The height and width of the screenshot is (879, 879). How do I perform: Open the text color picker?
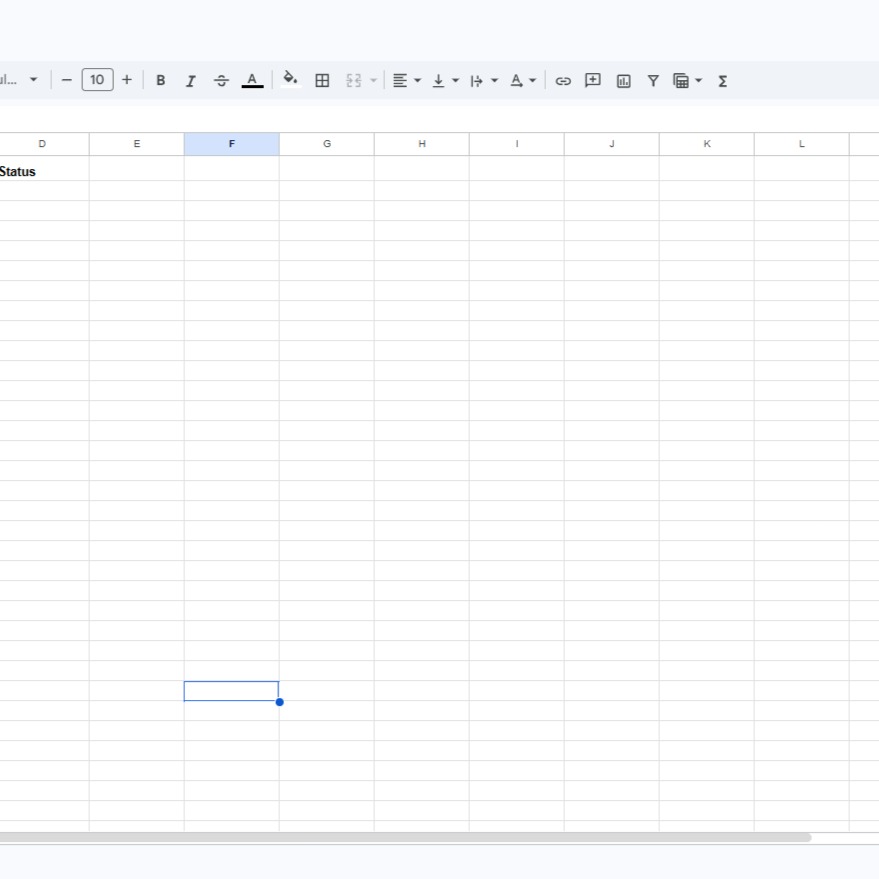pos(252,81)
